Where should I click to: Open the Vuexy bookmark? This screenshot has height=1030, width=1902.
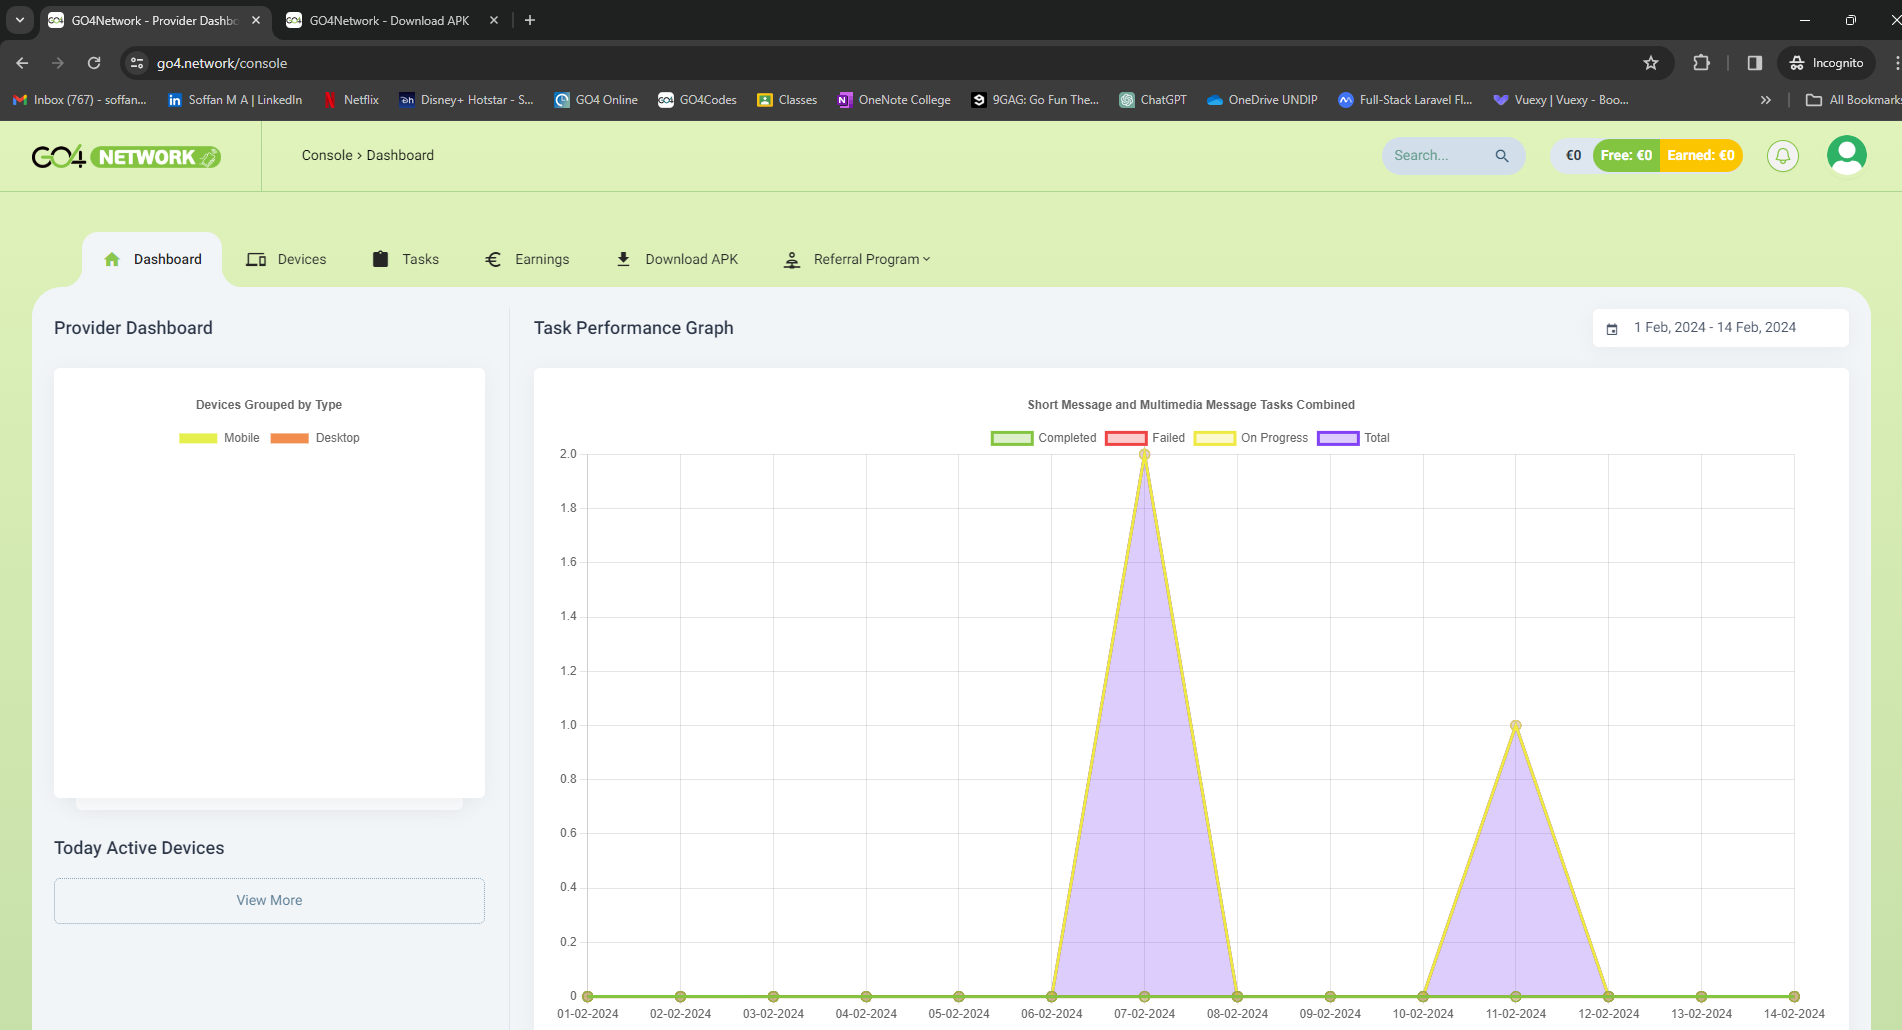1561,100
